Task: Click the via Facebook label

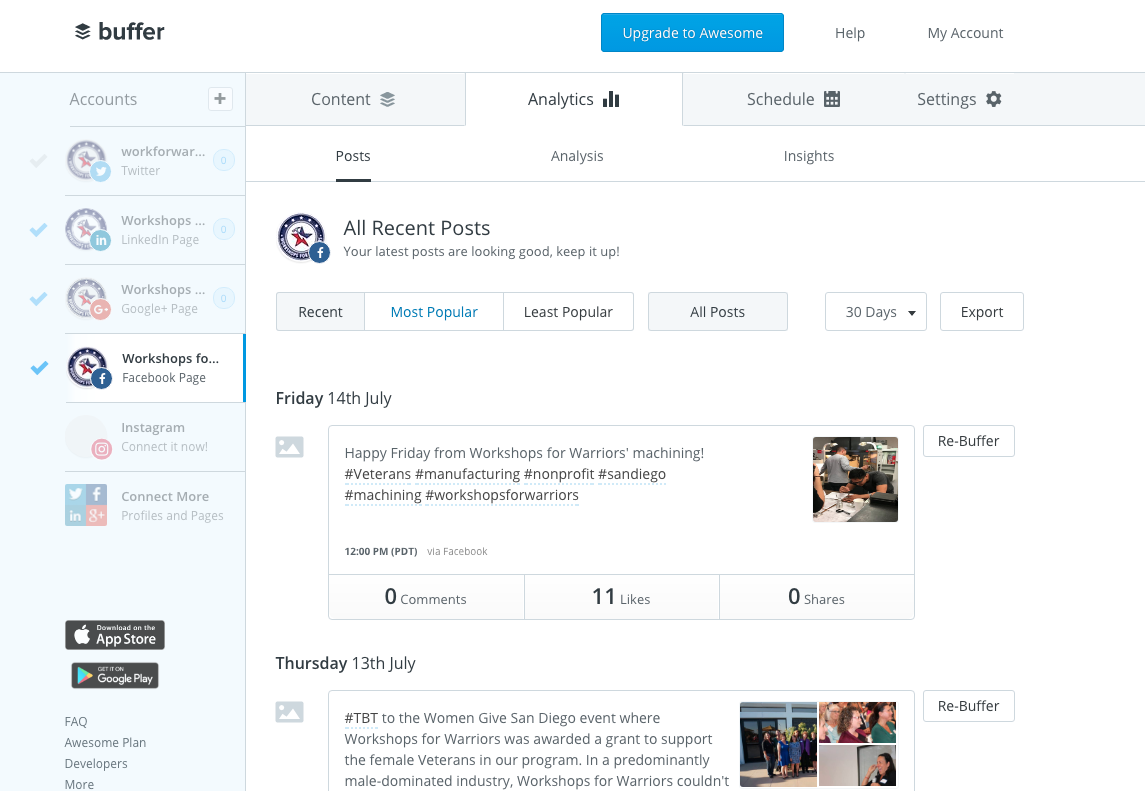Action: click(x=457, y=551)
